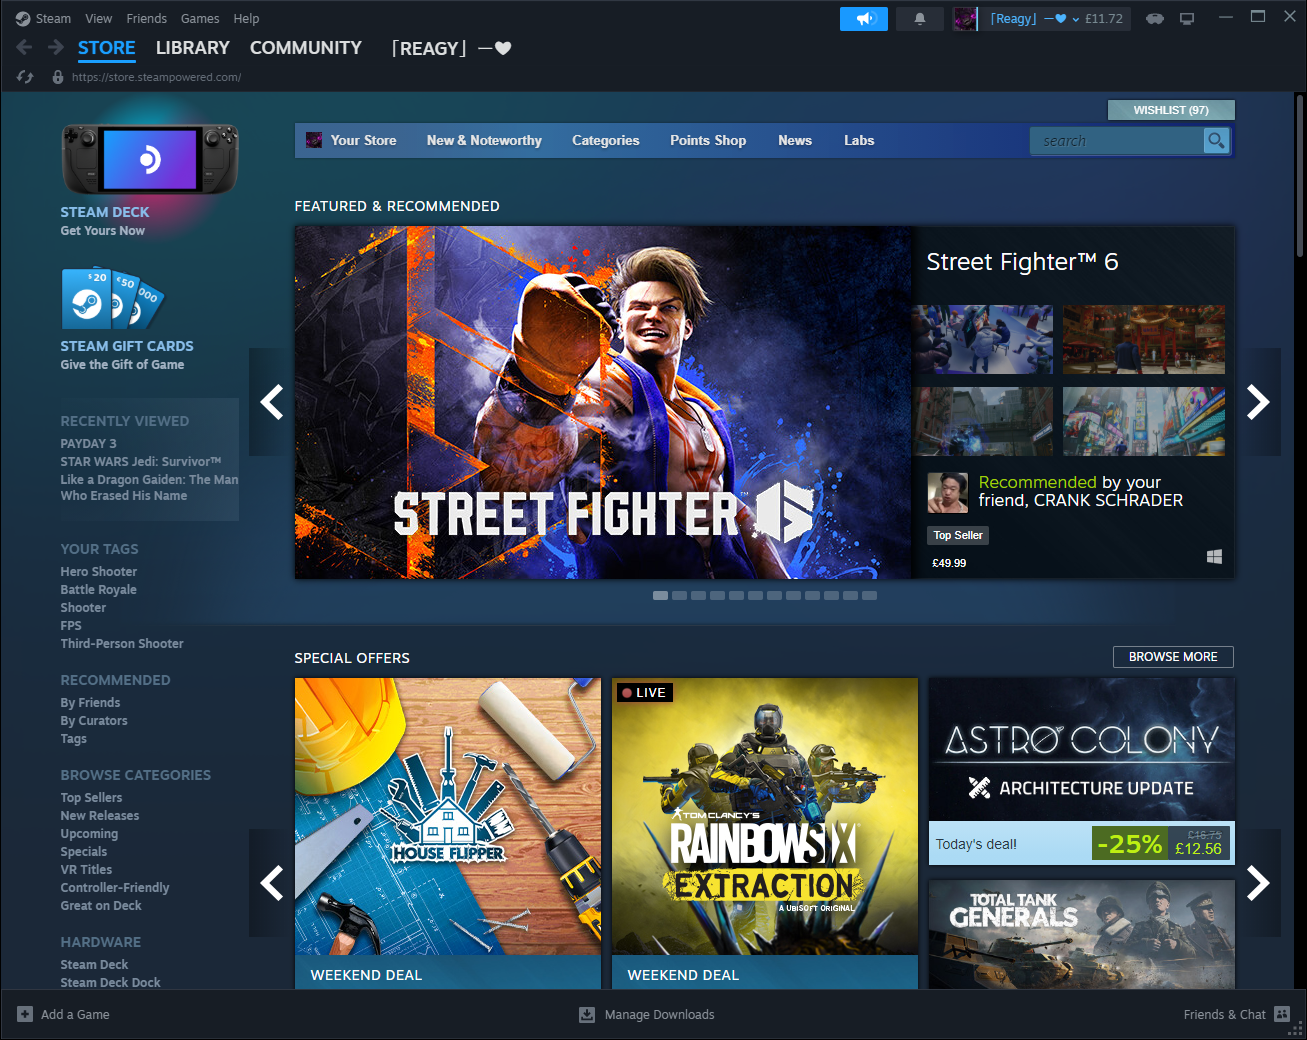Select the Hero Shooter tag

click(x=98, y=571)
